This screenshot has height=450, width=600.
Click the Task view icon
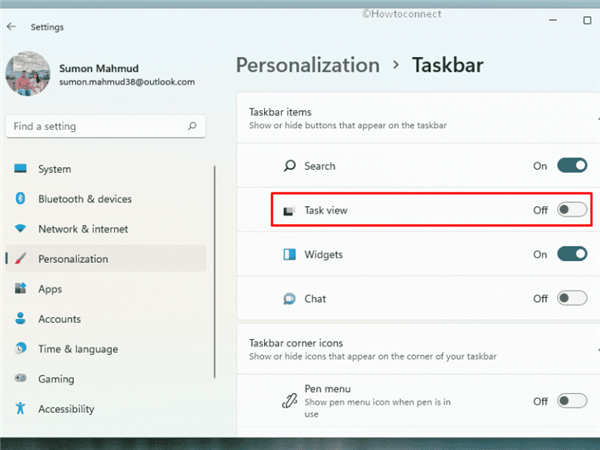pyautogui.click(x=289, y=211)
